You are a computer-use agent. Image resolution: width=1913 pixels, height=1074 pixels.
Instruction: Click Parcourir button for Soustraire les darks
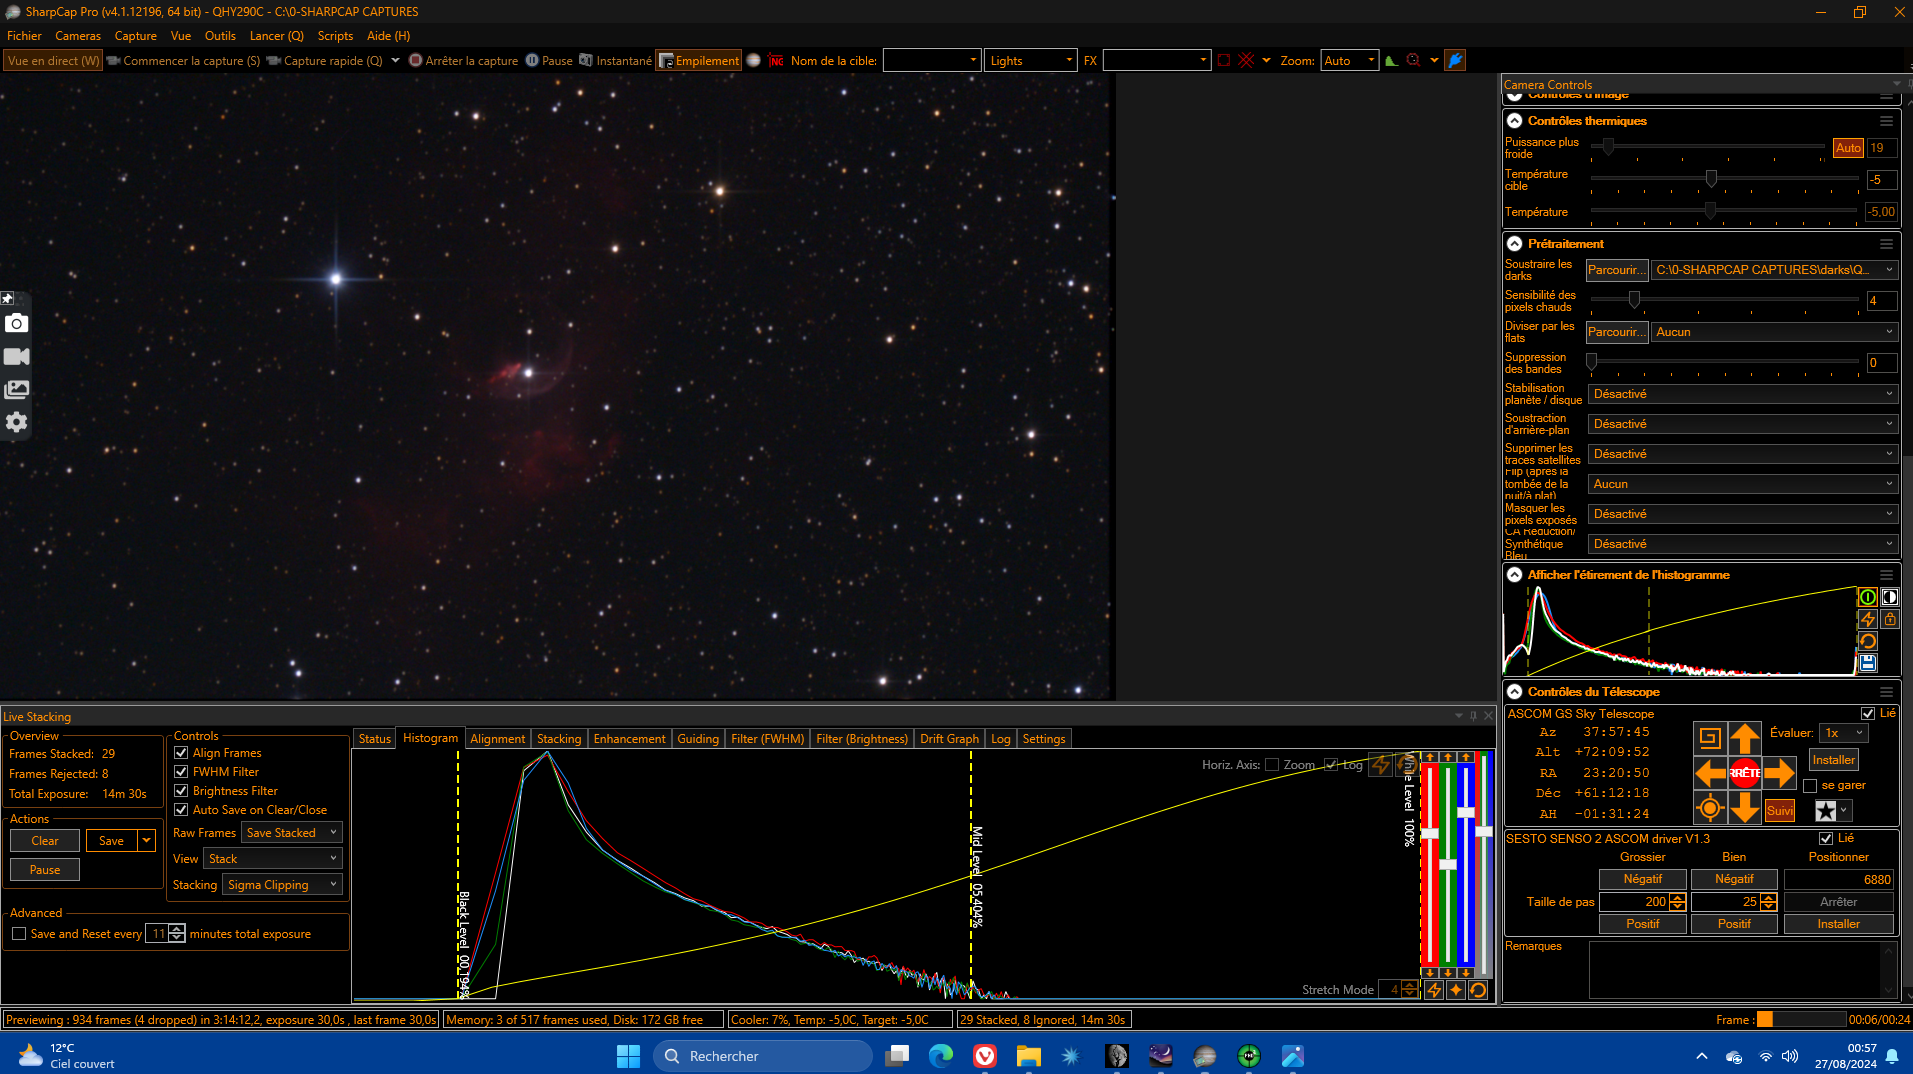[1616, 270]
